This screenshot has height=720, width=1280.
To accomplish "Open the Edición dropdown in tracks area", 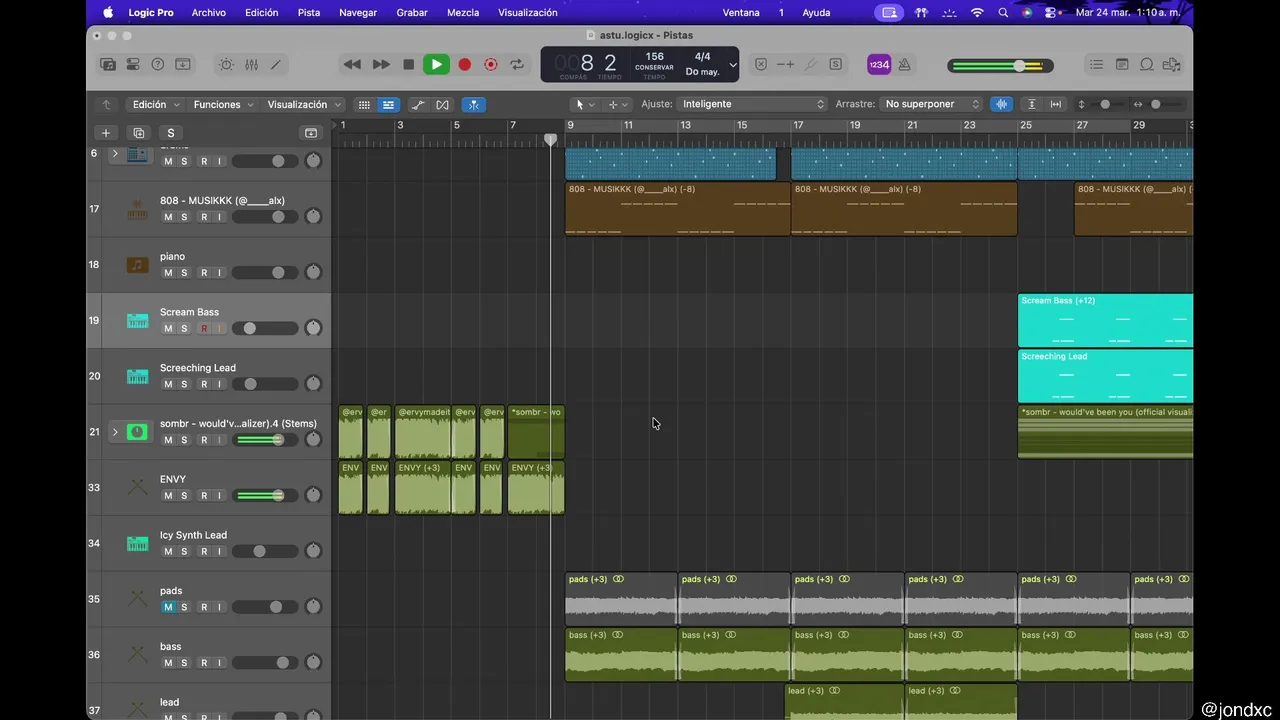I will (x=155, y=104).
